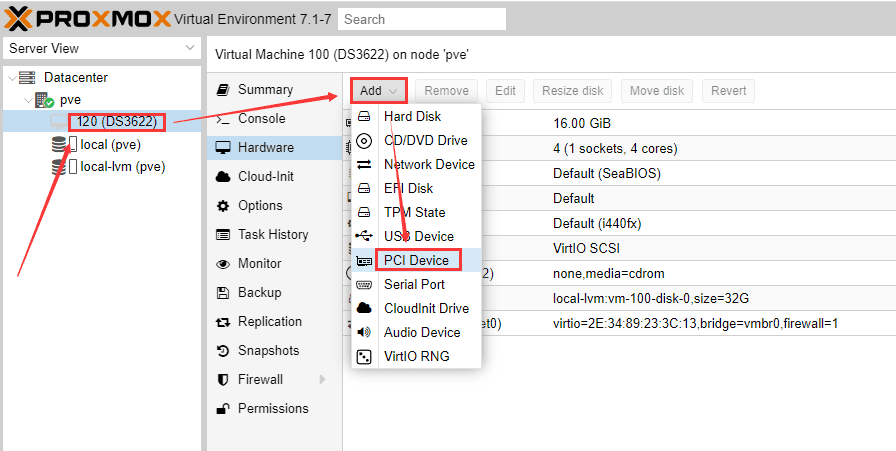Choose CloudInit Drive from Add menu
Viewport: 896px width, 451px height.
(417, 309)
